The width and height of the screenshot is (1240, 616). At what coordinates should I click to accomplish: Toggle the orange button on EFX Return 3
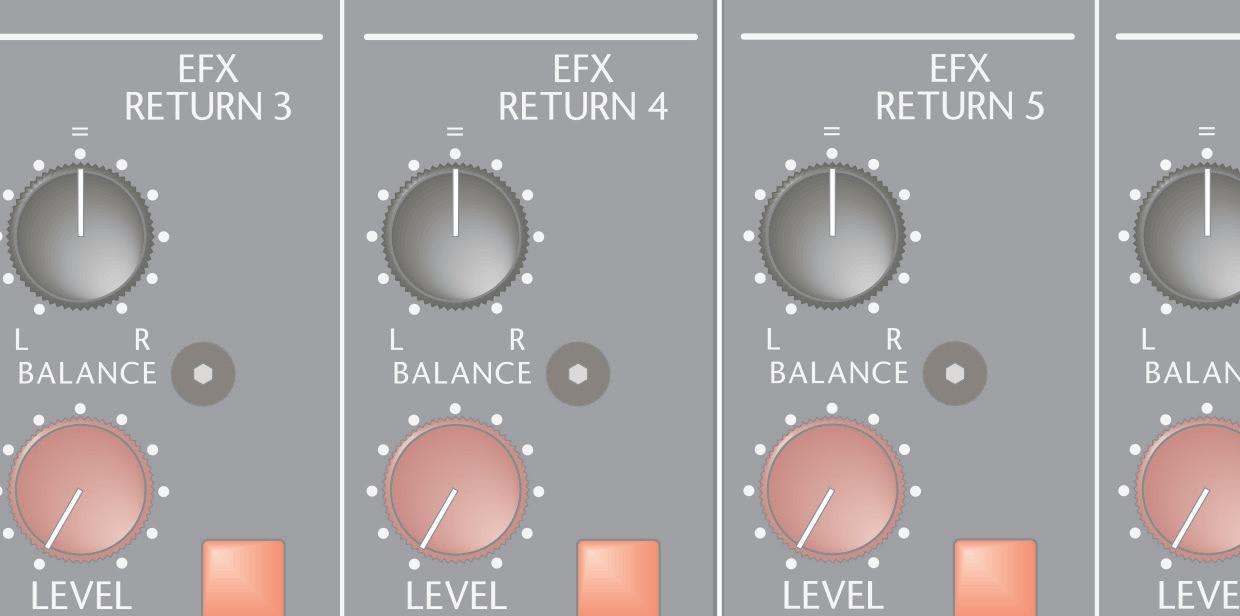click(244, 578)
